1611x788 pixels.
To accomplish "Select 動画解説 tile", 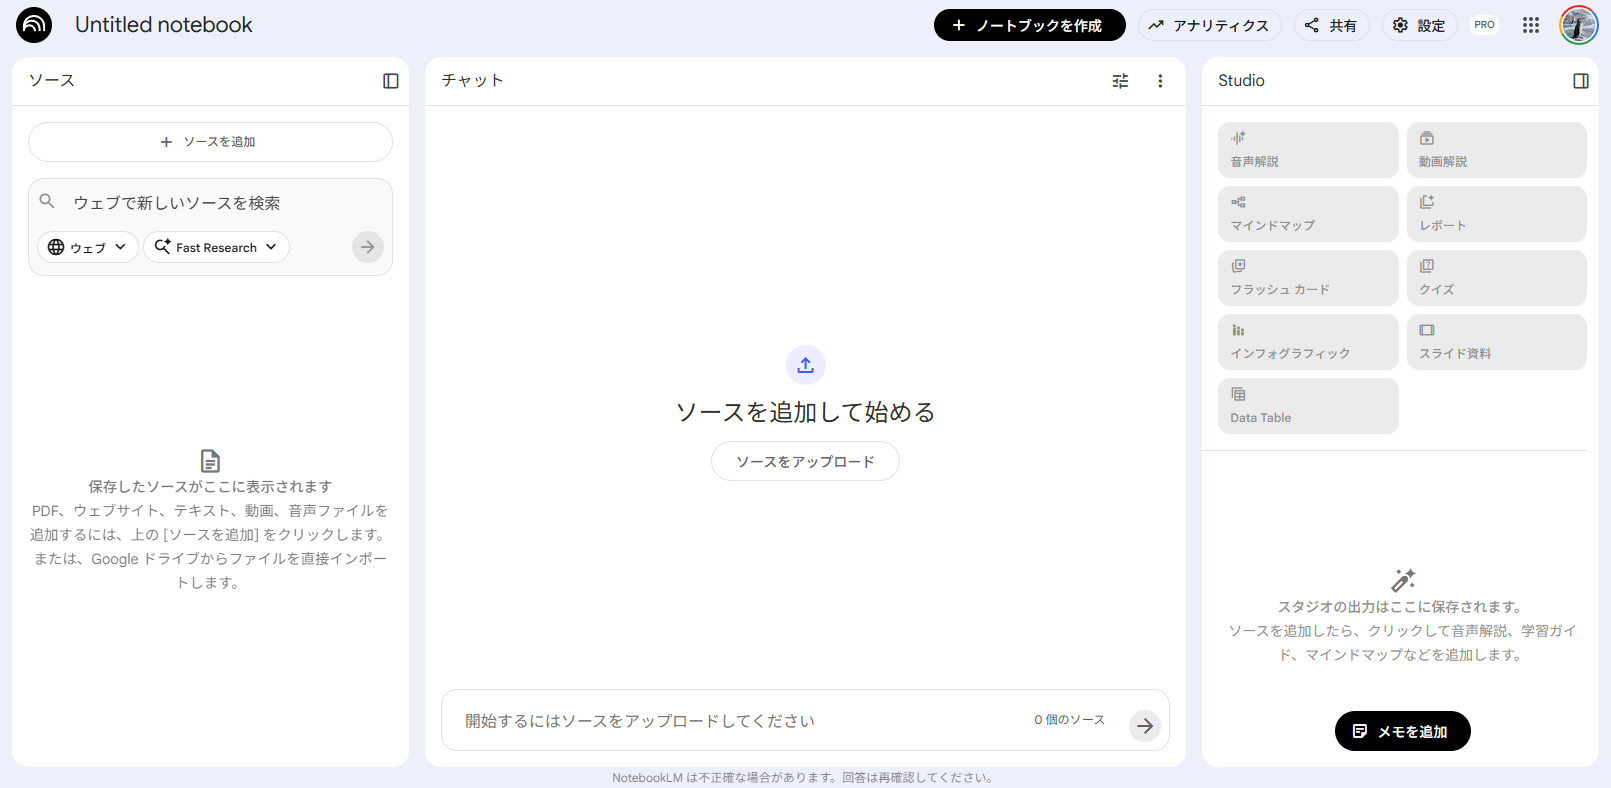I will [1497, 150].
